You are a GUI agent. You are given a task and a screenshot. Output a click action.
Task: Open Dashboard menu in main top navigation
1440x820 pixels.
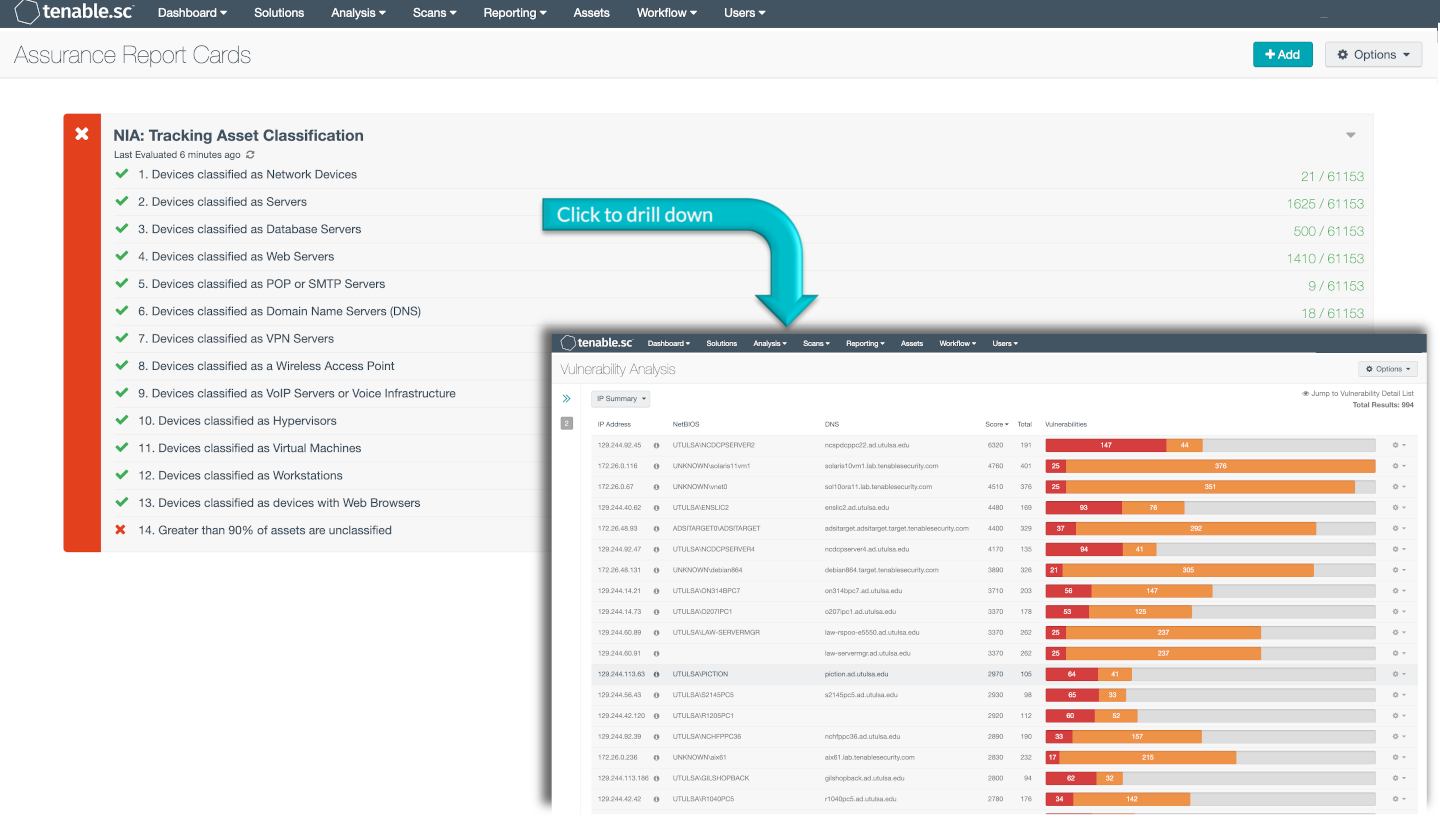point(192,13)
